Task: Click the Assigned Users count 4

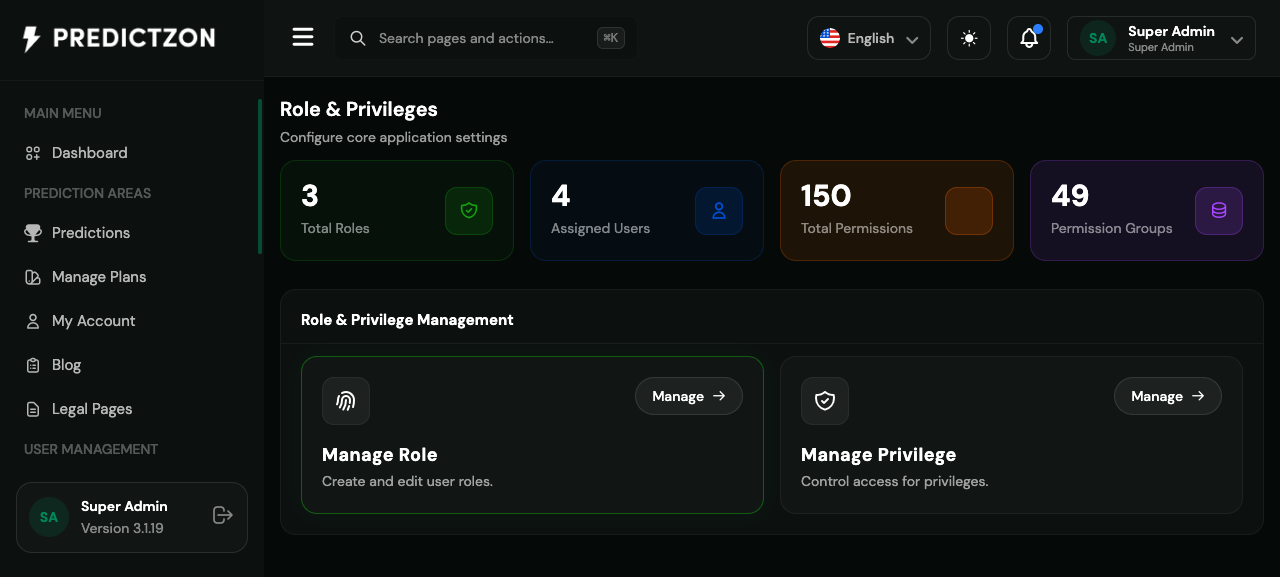Action: [560, 195]
